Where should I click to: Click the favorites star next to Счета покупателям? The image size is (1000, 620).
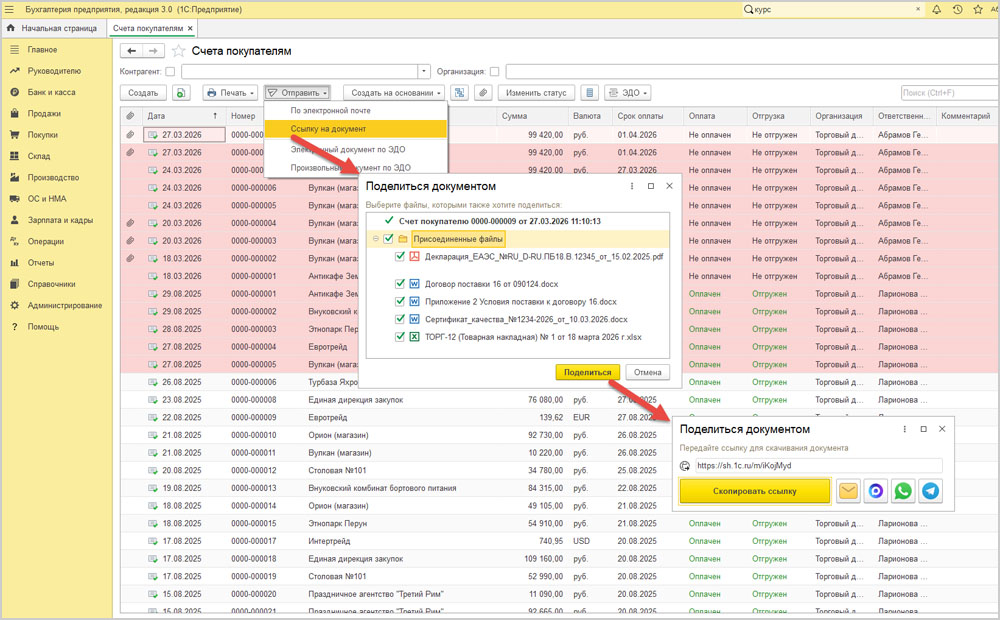179,51
